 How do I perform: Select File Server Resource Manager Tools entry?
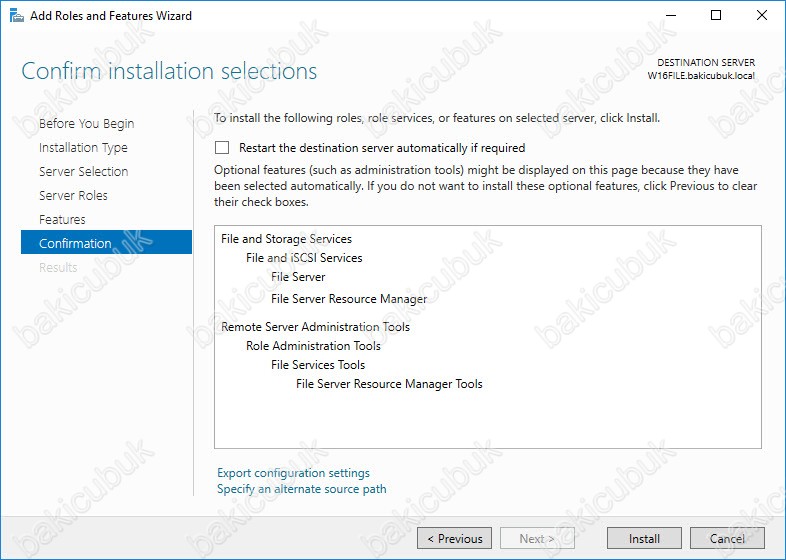click(389, 384)
